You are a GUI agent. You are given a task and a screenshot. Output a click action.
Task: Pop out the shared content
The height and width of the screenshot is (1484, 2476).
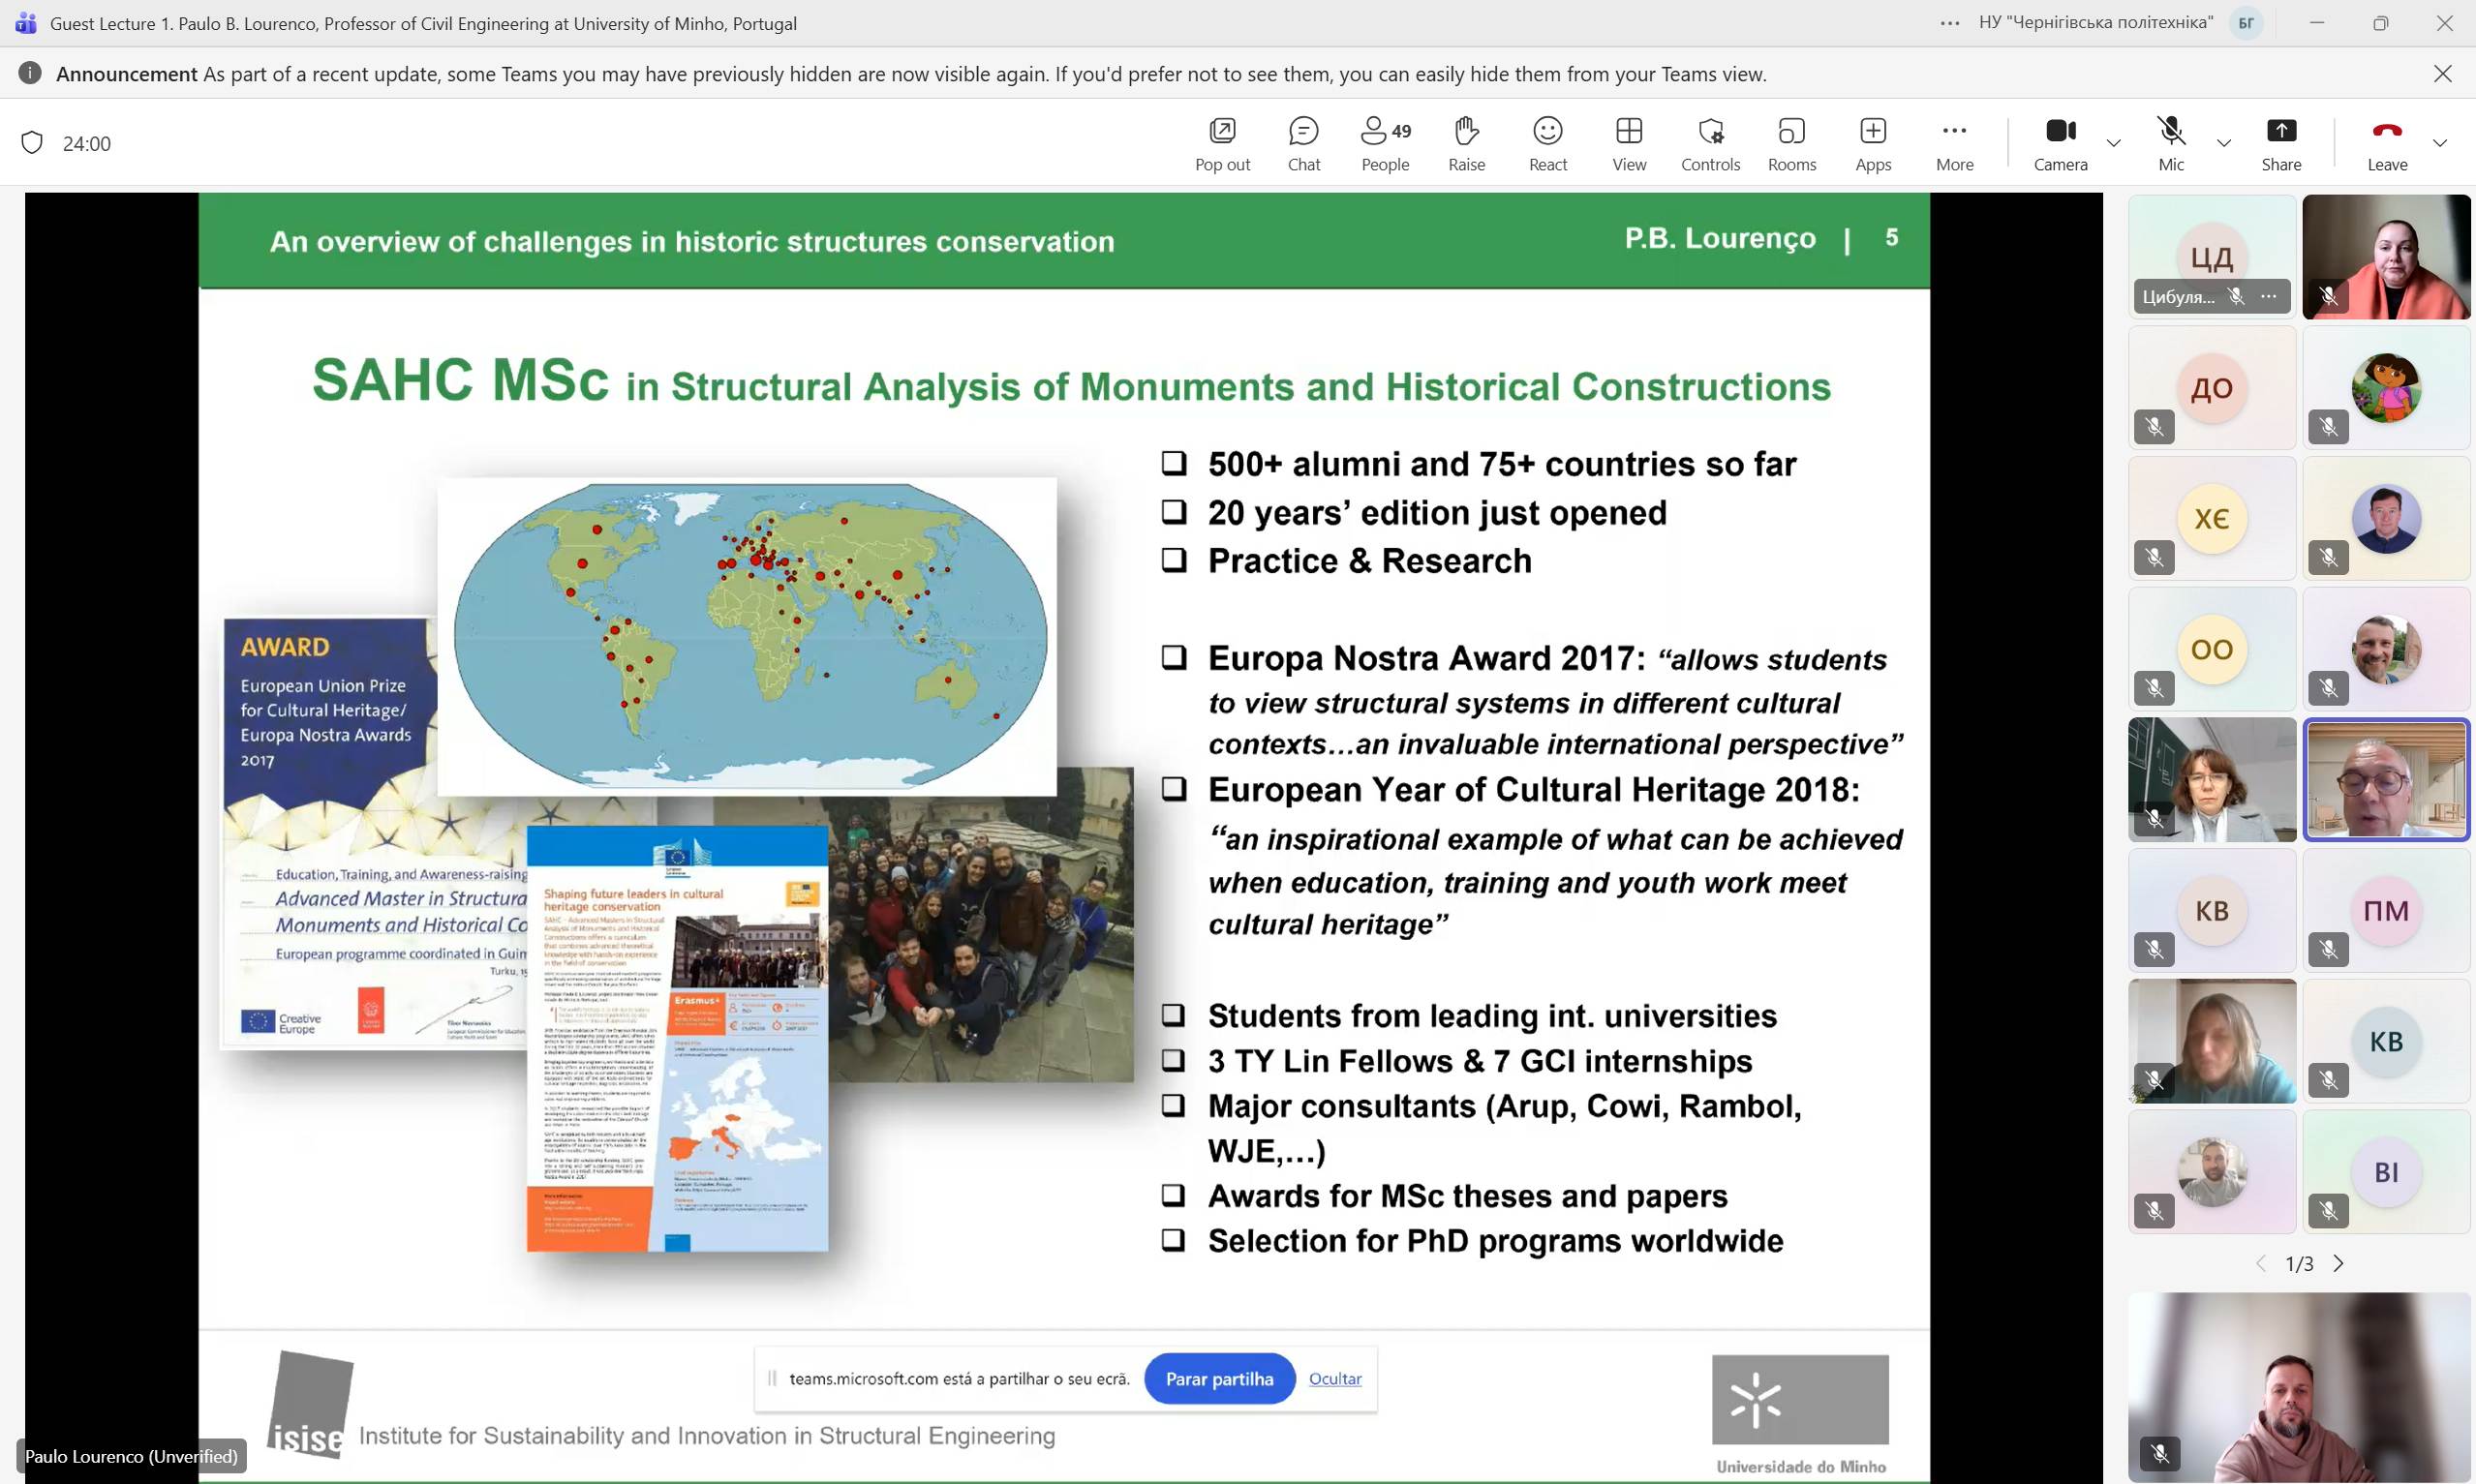coord(1222,143)
